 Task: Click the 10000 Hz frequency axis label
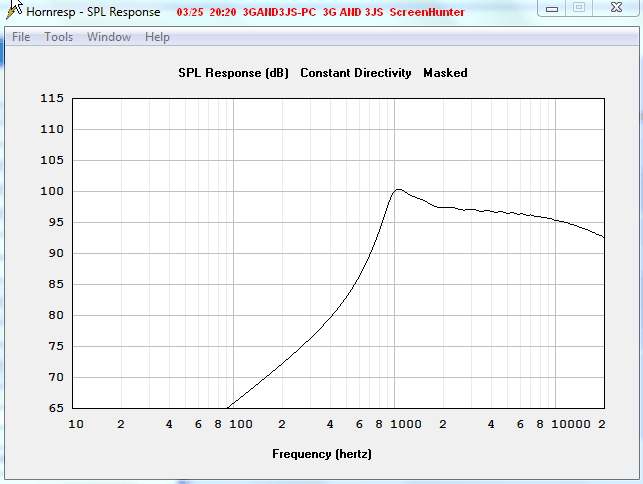coord(571,424)
